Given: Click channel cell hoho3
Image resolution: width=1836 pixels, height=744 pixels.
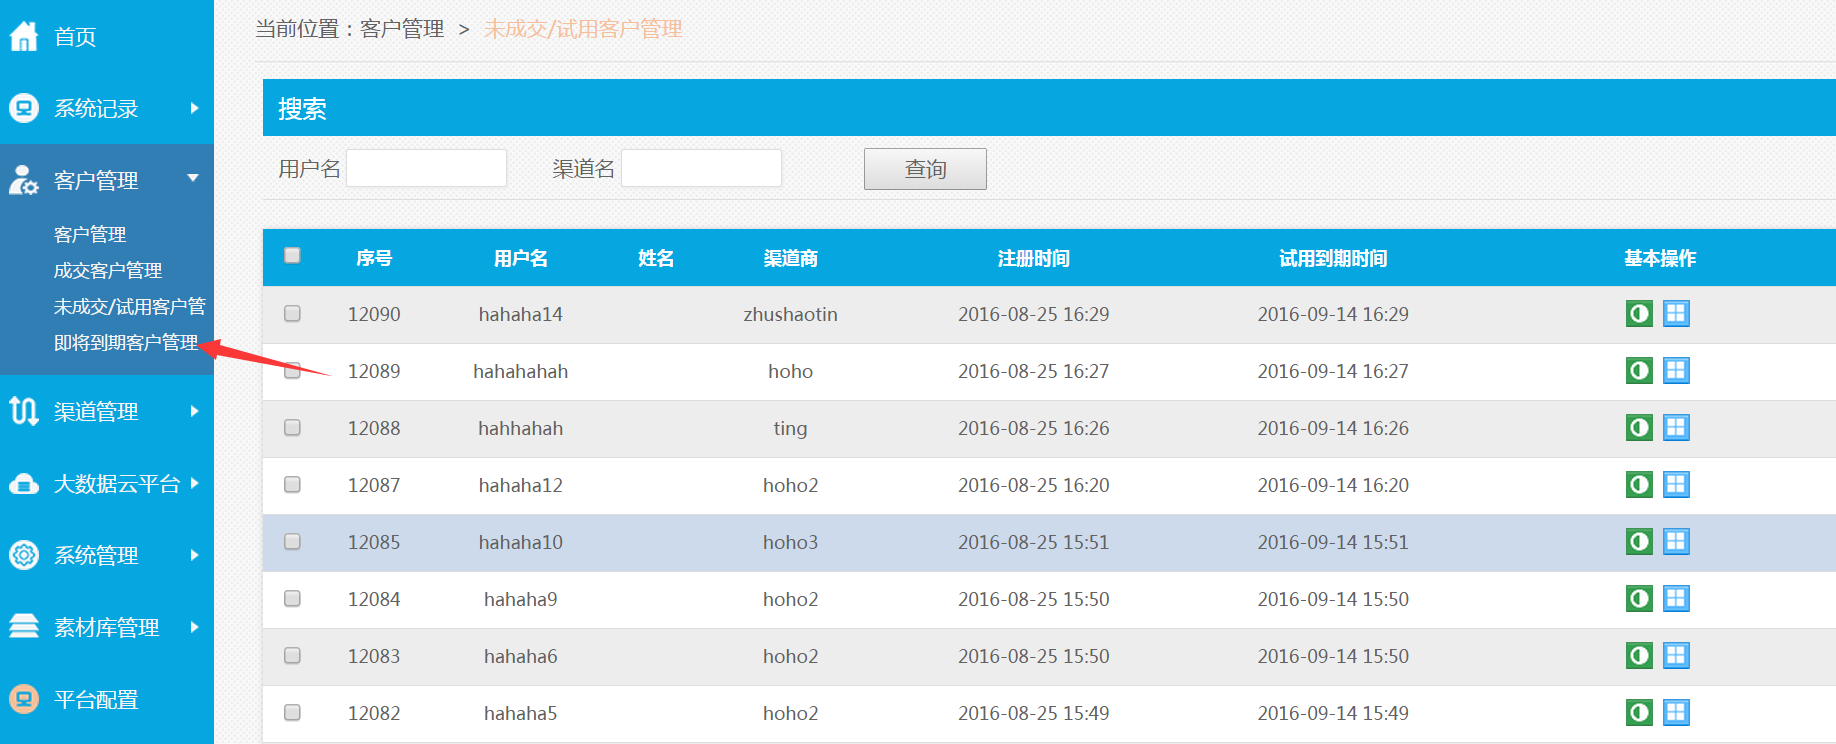Looking at the screenshot, I should [790, 542].
